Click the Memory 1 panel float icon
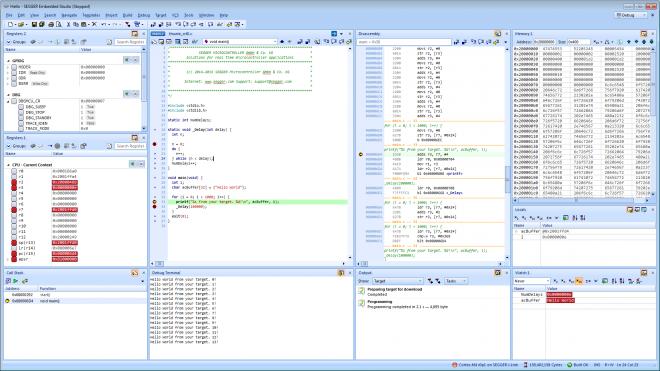The width and height of the screenshot is (660, 371). (x=644, y=34)
